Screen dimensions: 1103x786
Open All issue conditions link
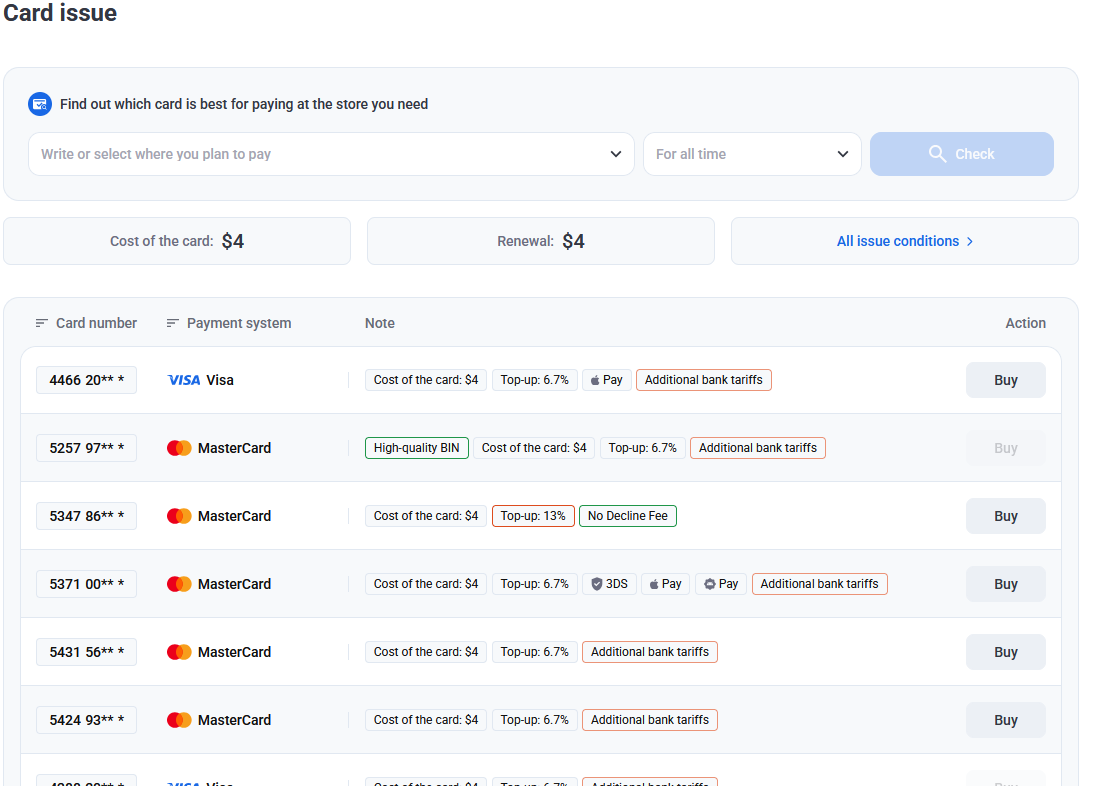(x=904, y=241)
